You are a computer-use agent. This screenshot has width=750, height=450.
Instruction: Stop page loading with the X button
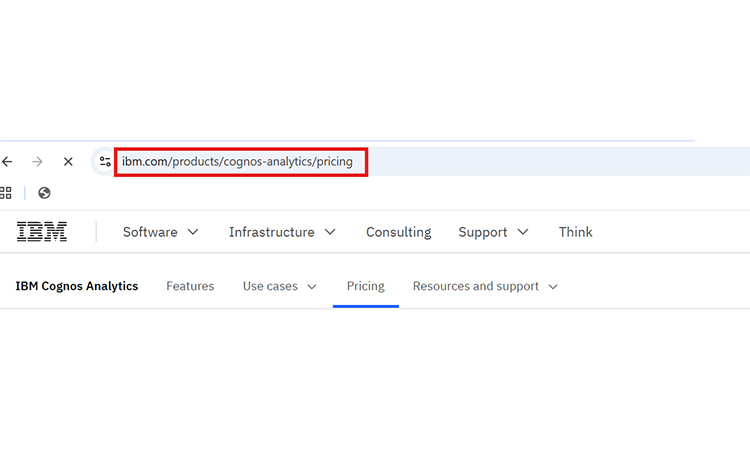click(x=68, y=162)
